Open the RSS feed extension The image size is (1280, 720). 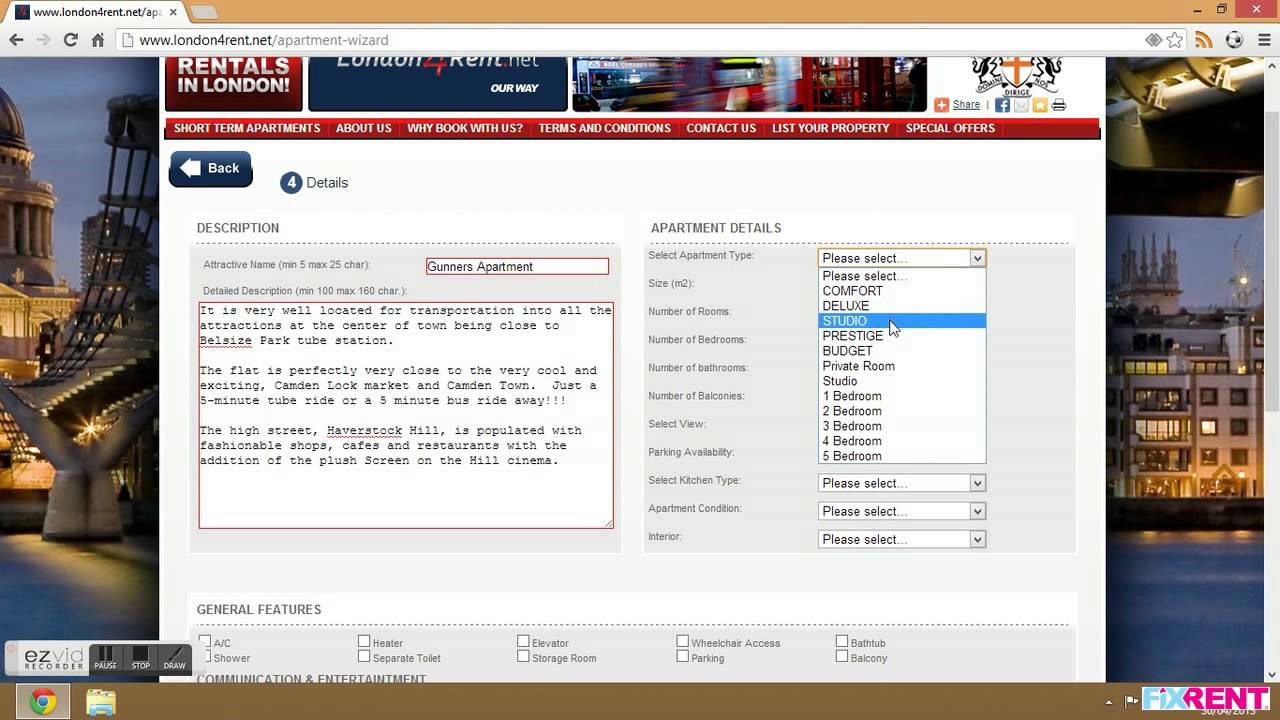click(x=1204, y=40)
